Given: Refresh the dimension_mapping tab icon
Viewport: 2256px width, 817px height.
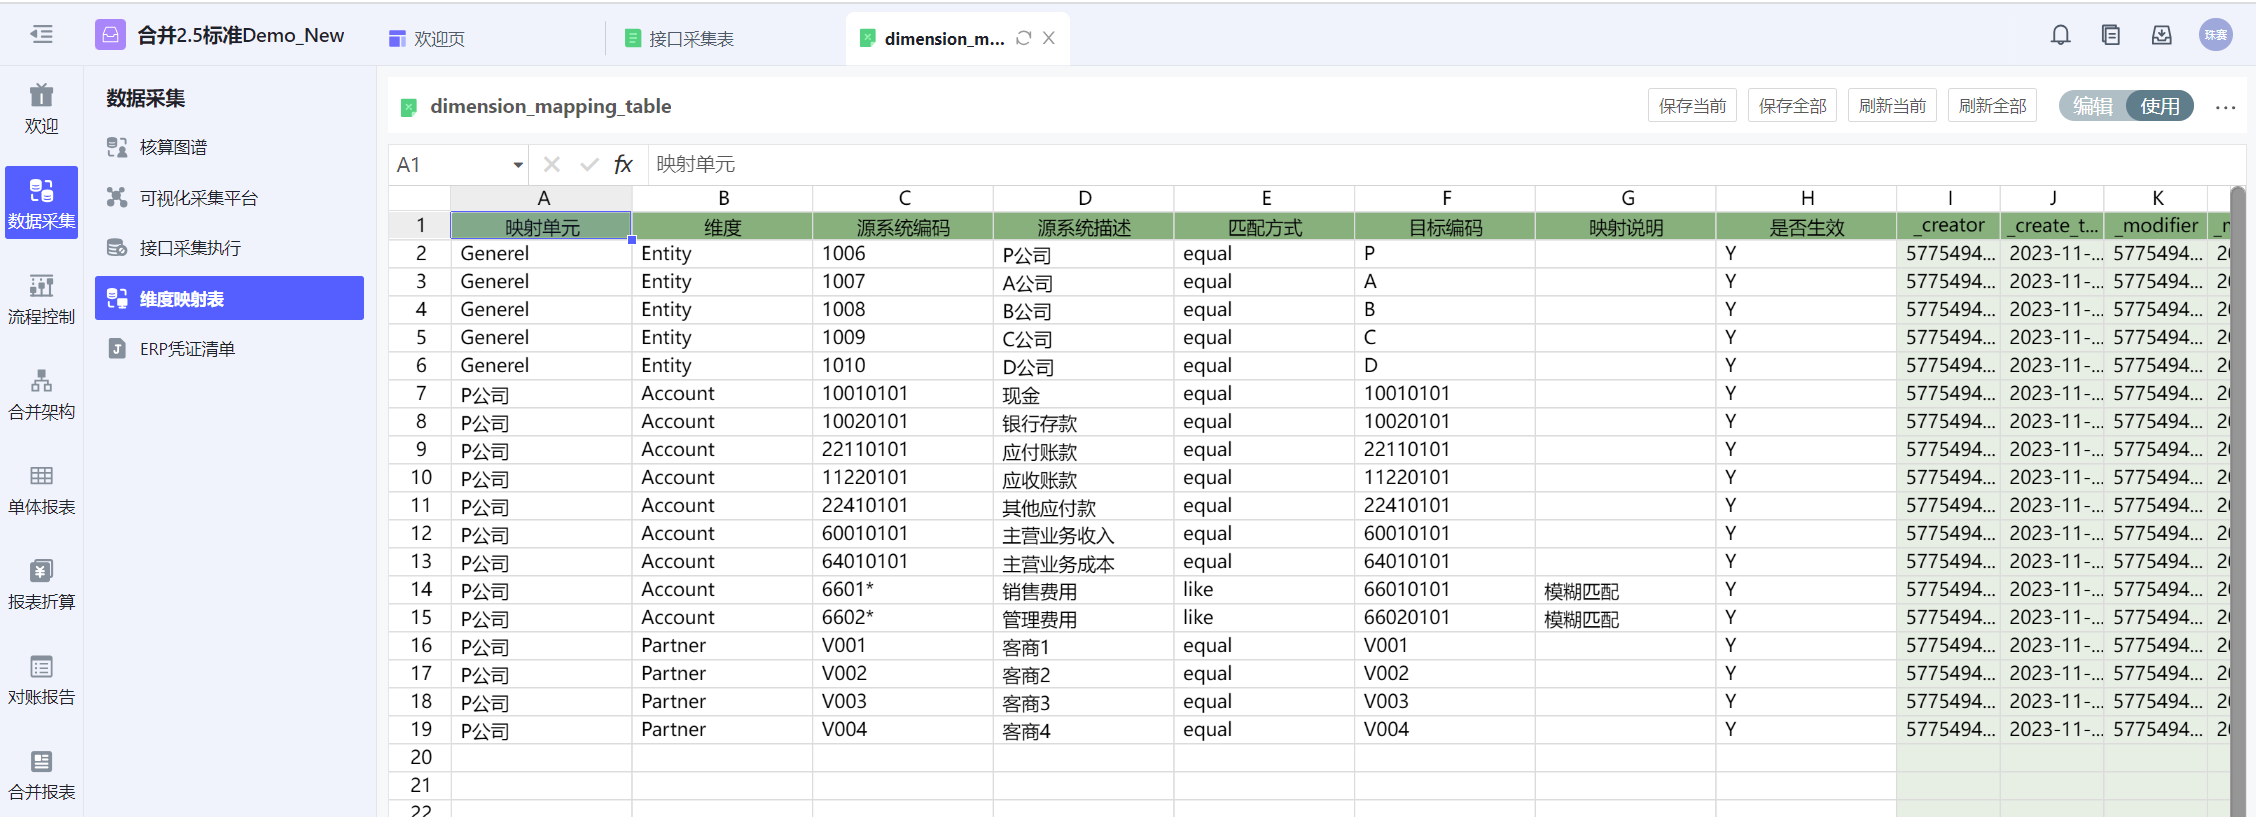Looking at the screenshot, I should click(x=1023, y=38).
